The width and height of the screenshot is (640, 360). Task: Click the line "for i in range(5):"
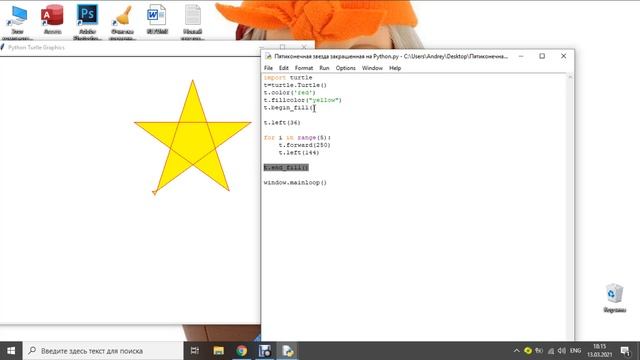click(x=298, y=138)
